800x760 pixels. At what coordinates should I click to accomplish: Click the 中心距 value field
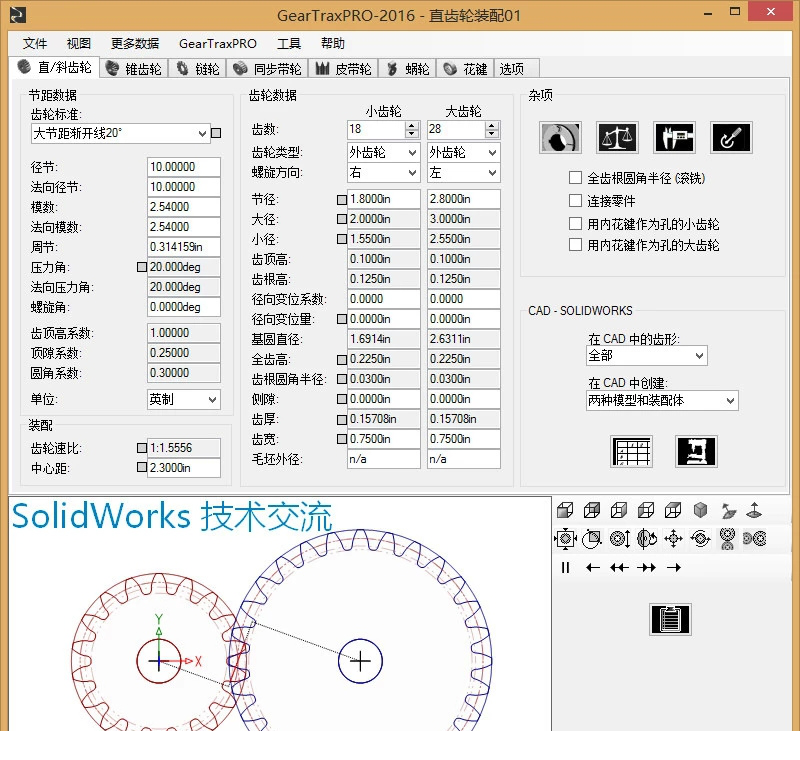[x=184, y=468]
